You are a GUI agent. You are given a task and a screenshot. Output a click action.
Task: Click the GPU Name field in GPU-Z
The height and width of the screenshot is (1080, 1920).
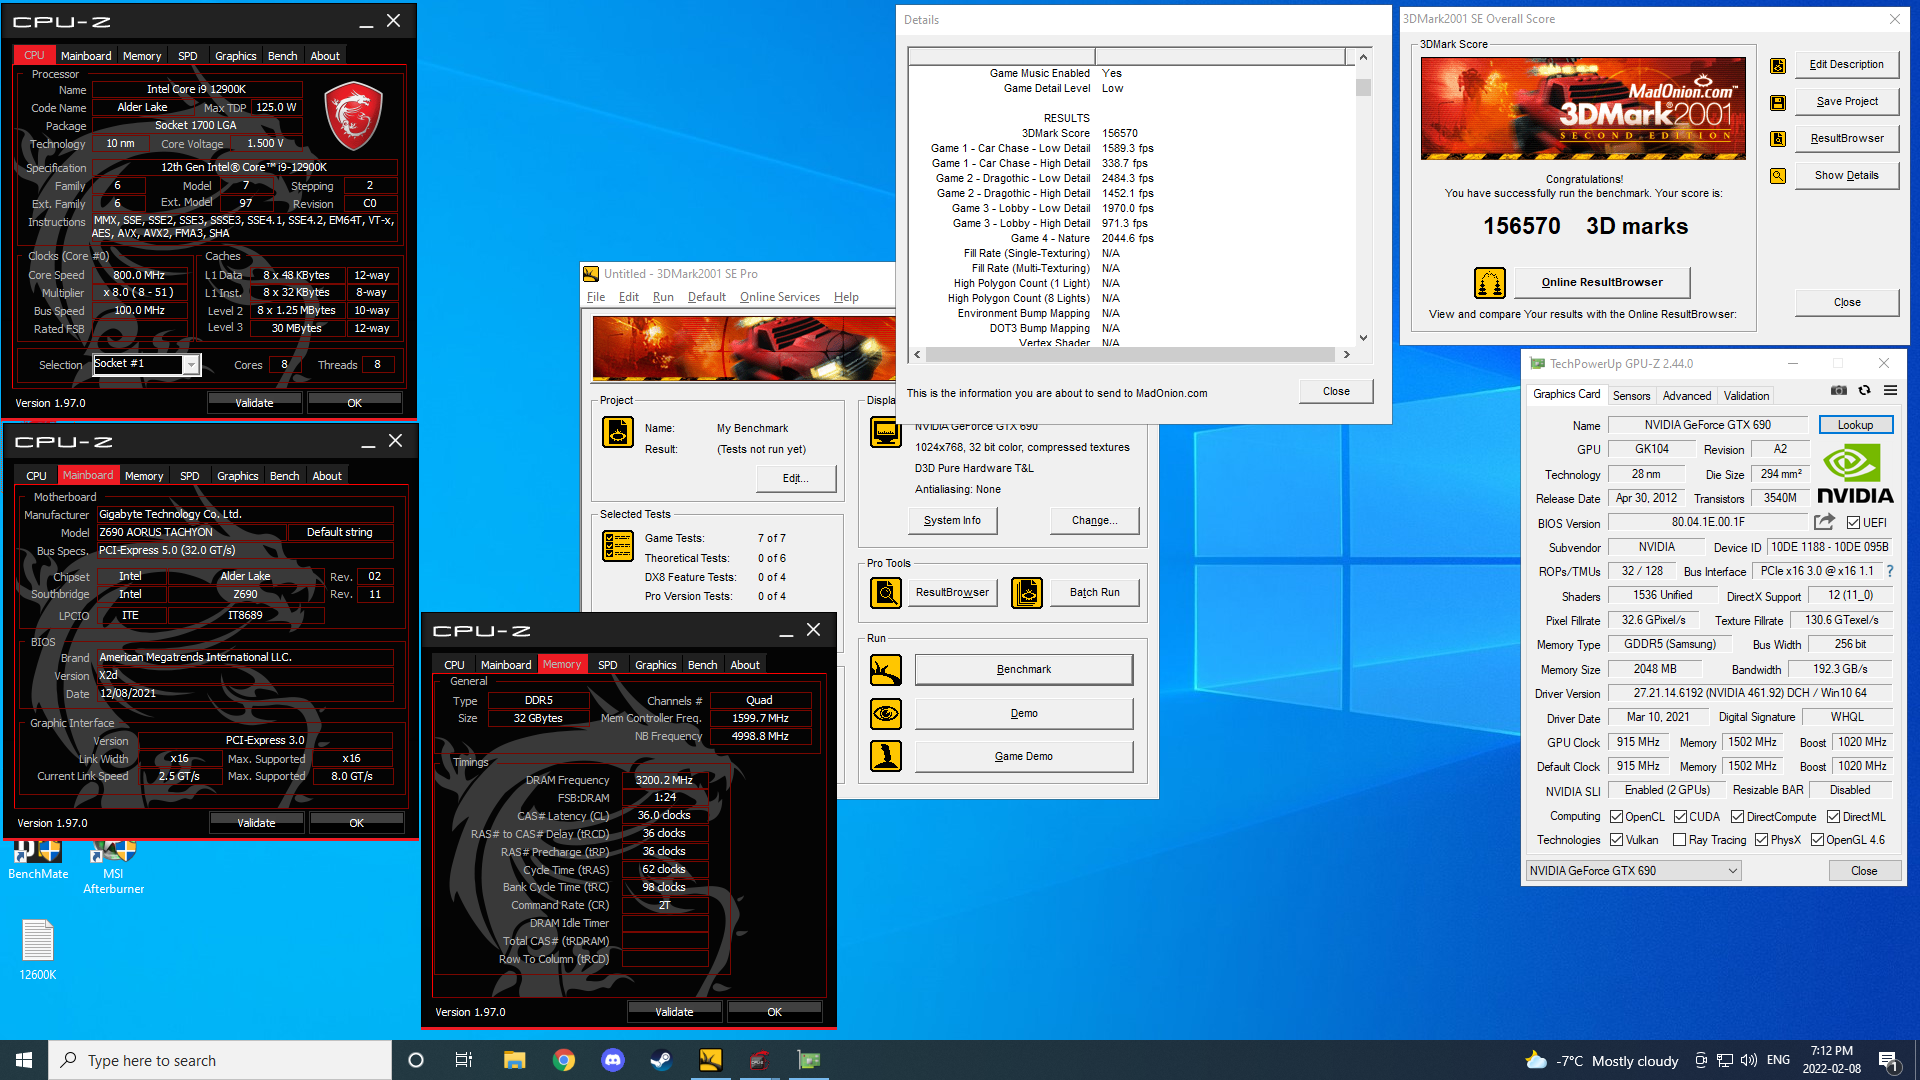point(1707,425)
